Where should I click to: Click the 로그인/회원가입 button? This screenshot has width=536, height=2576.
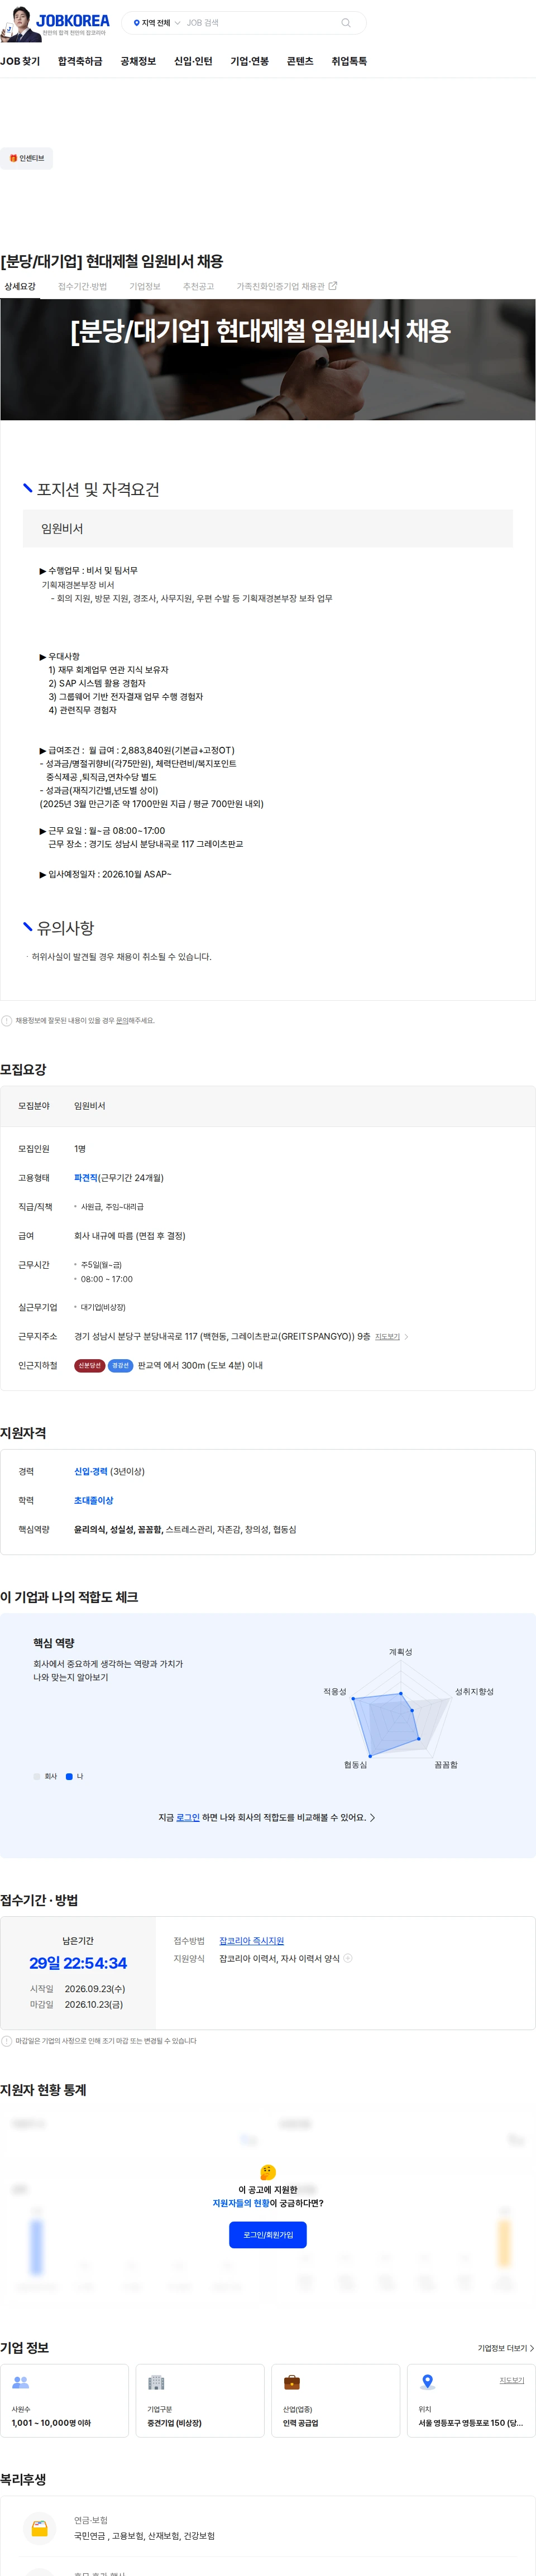268,2235
